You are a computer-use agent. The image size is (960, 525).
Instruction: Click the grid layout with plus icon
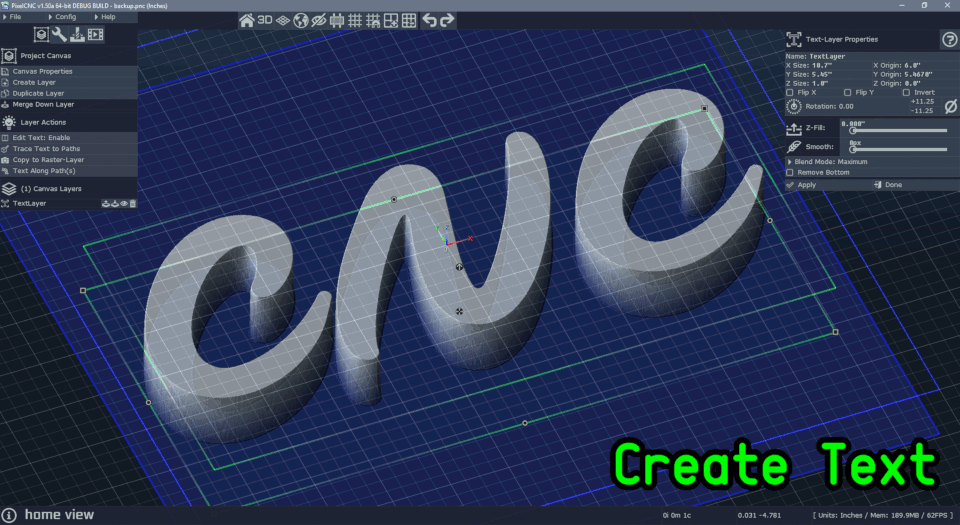pyautogui.click(x=391, y=20)
